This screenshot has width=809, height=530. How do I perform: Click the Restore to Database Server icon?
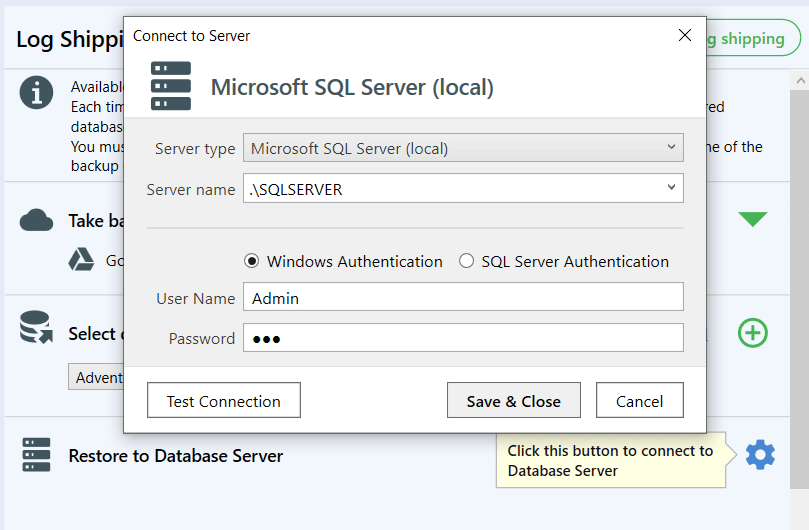[x=36, y=455]
